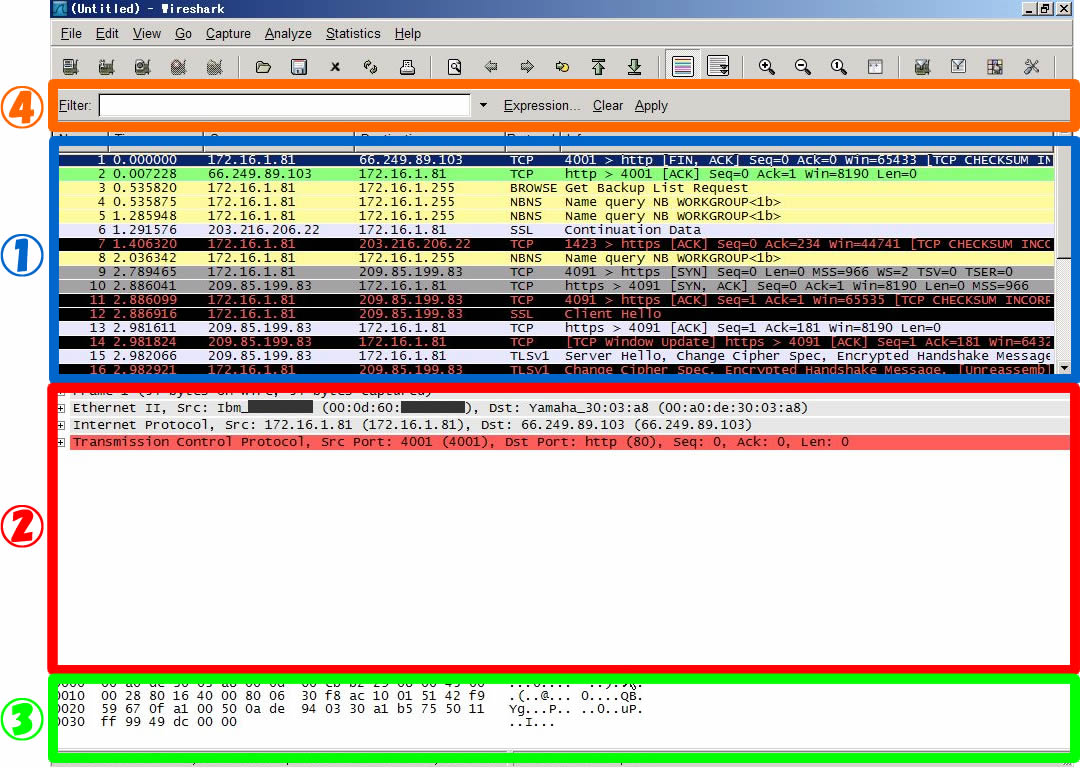
Task: Toggle auto scroll in live capture
Action: click(x=718, y=66)
